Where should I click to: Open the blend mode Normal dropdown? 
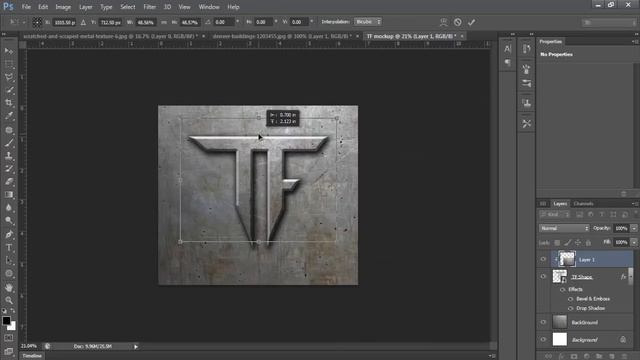[x=564, y=228]
